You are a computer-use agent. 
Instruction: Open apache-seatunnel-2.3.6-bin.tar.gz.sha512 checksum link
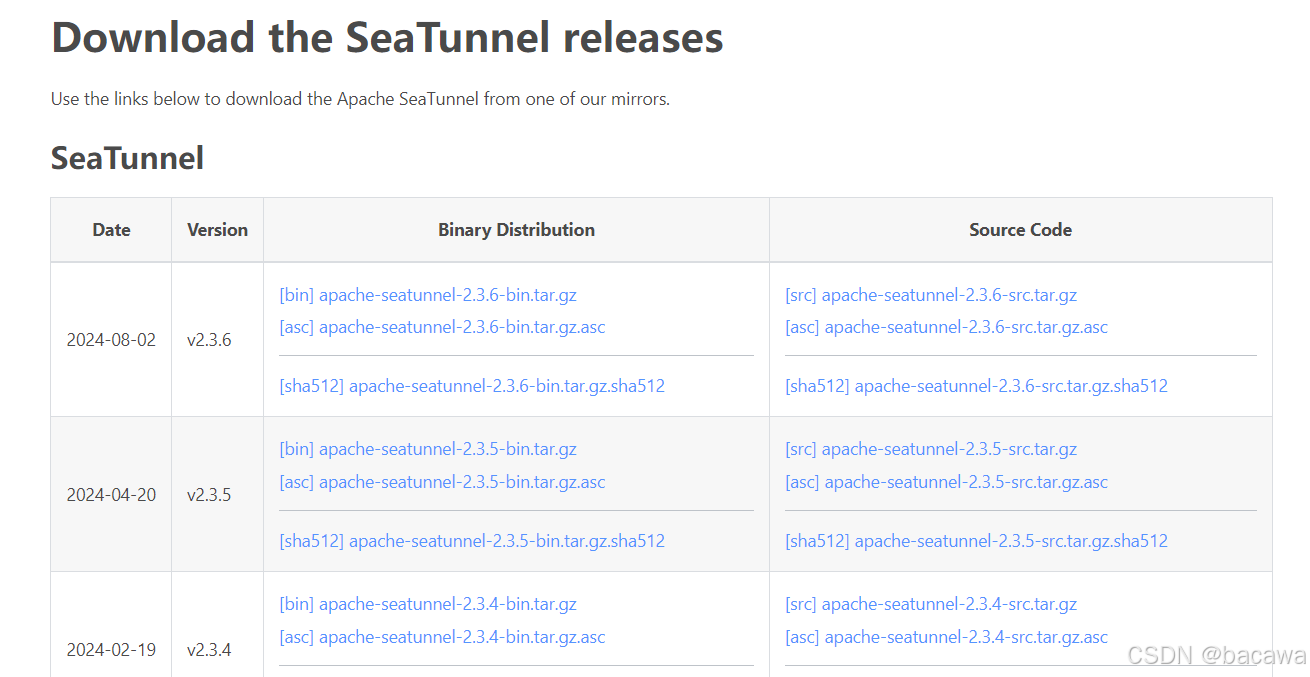pos(472,386)
